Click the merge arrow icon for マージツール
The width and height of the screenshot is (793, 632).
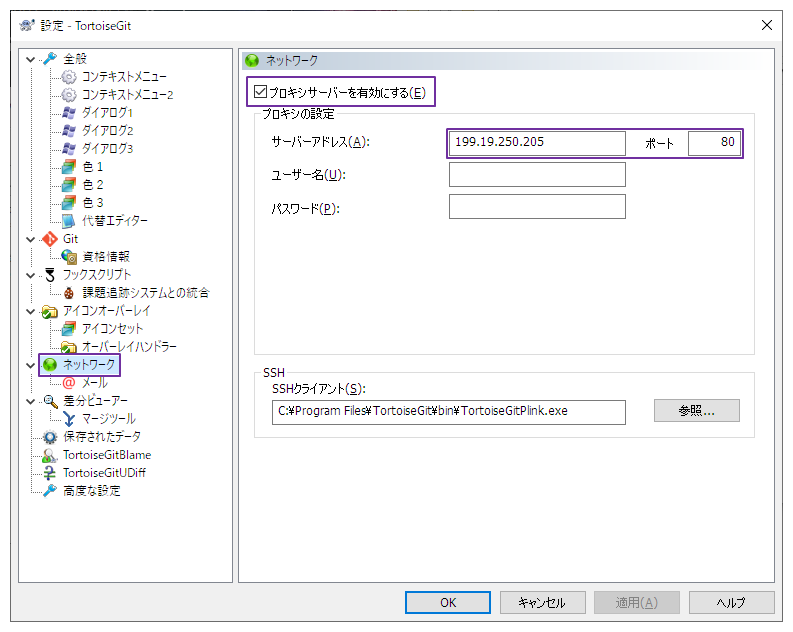click(69, 419)
